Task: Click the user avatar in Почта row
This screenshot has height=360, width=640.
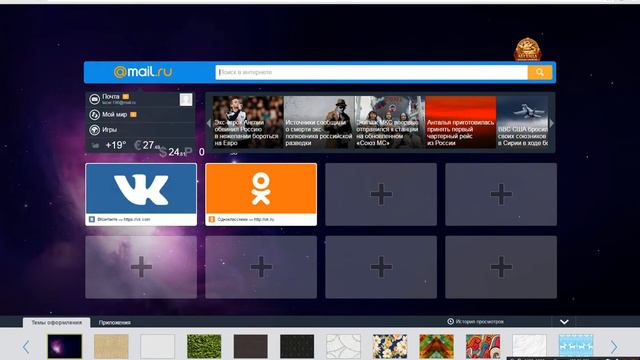Action: coord(186,100)
